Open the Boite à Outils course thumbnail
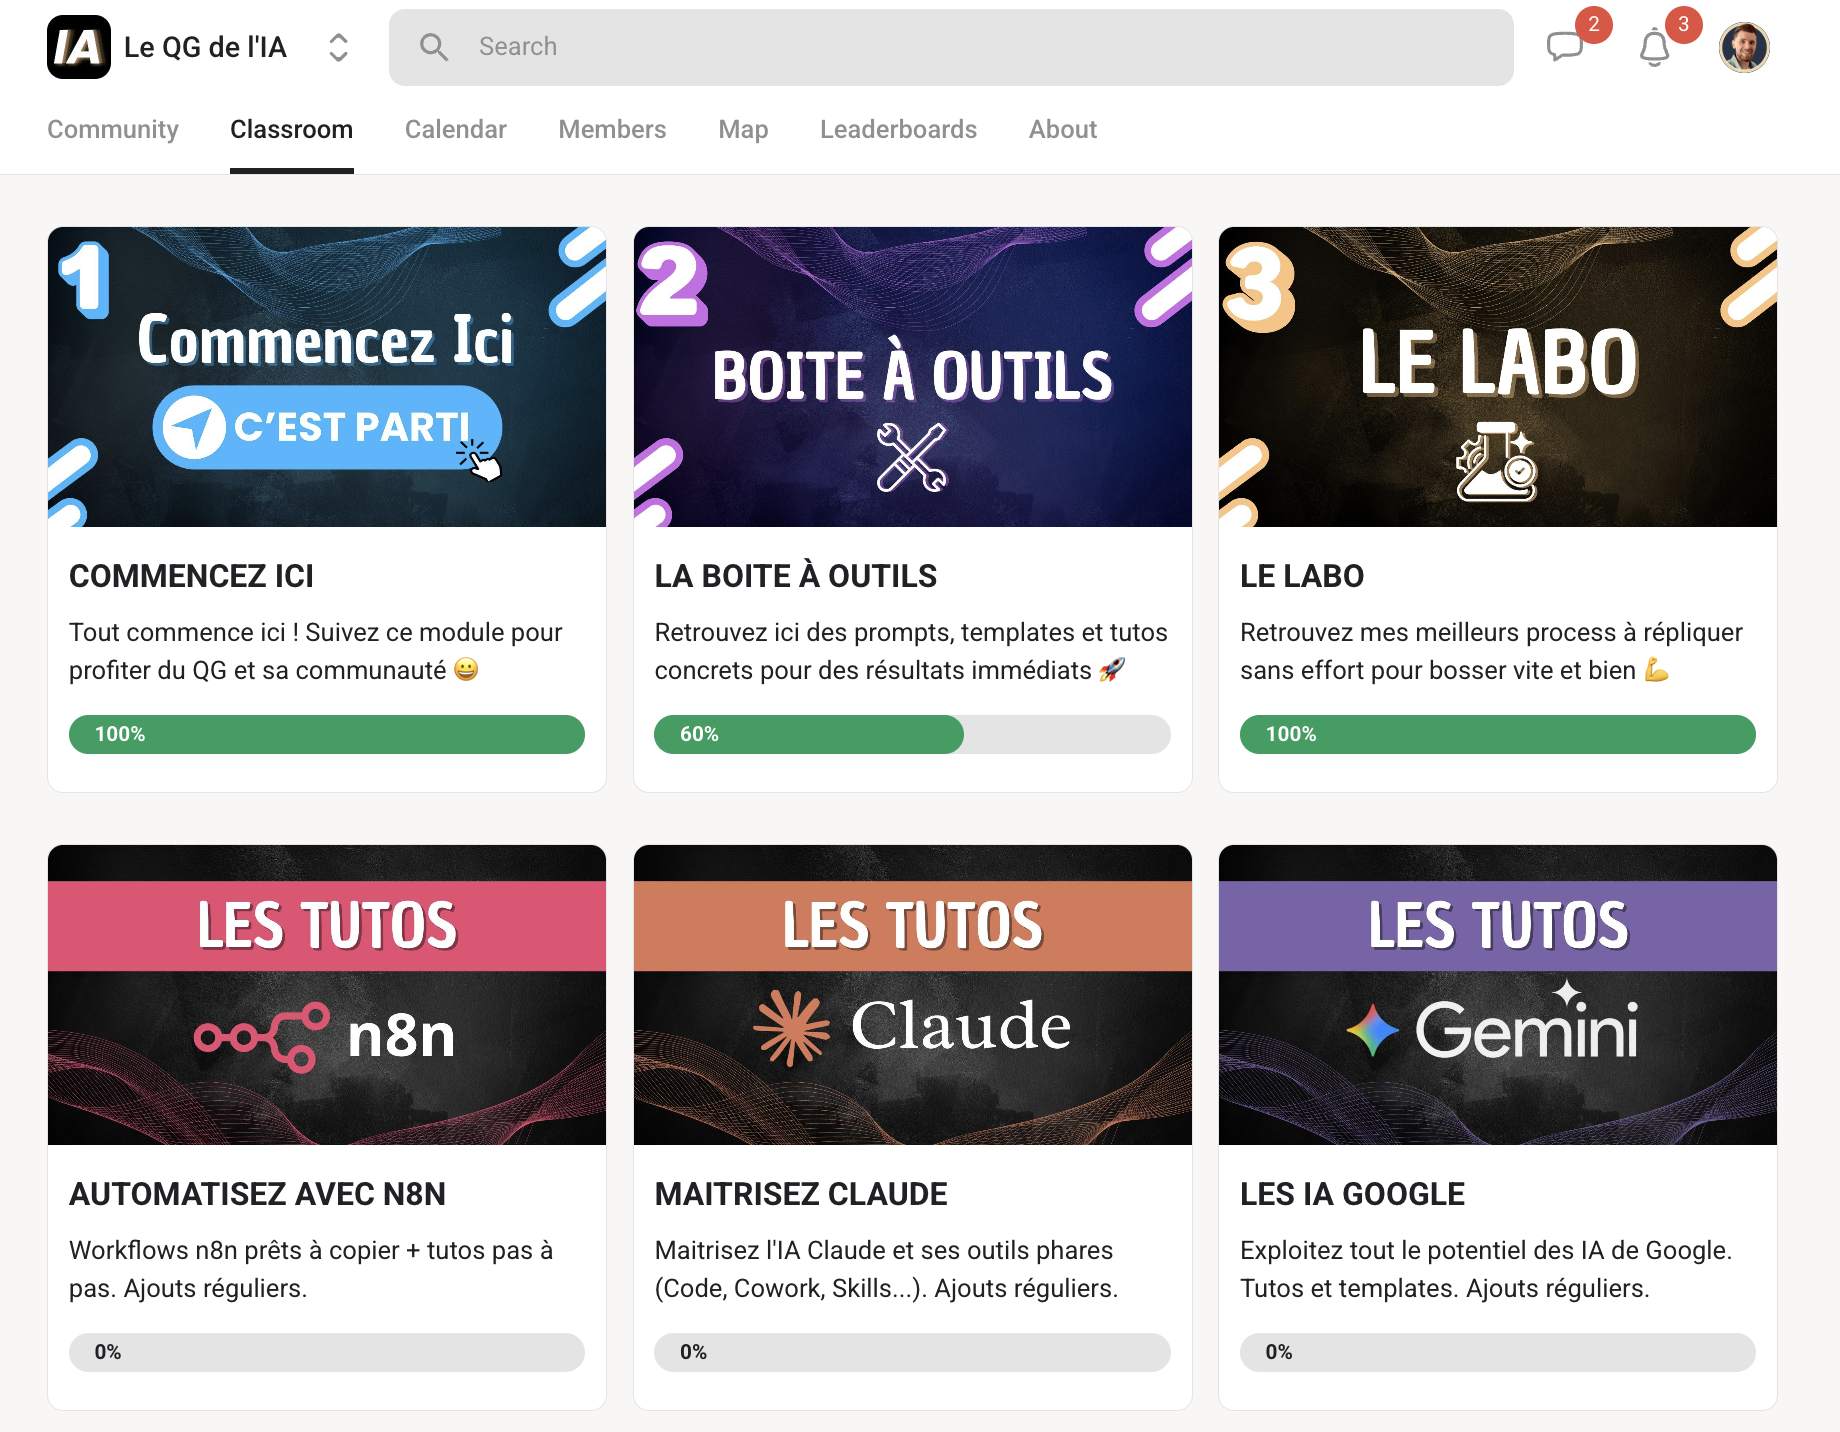The width and height of the screenshot is (1840, 1432). (x=913, y=377)
